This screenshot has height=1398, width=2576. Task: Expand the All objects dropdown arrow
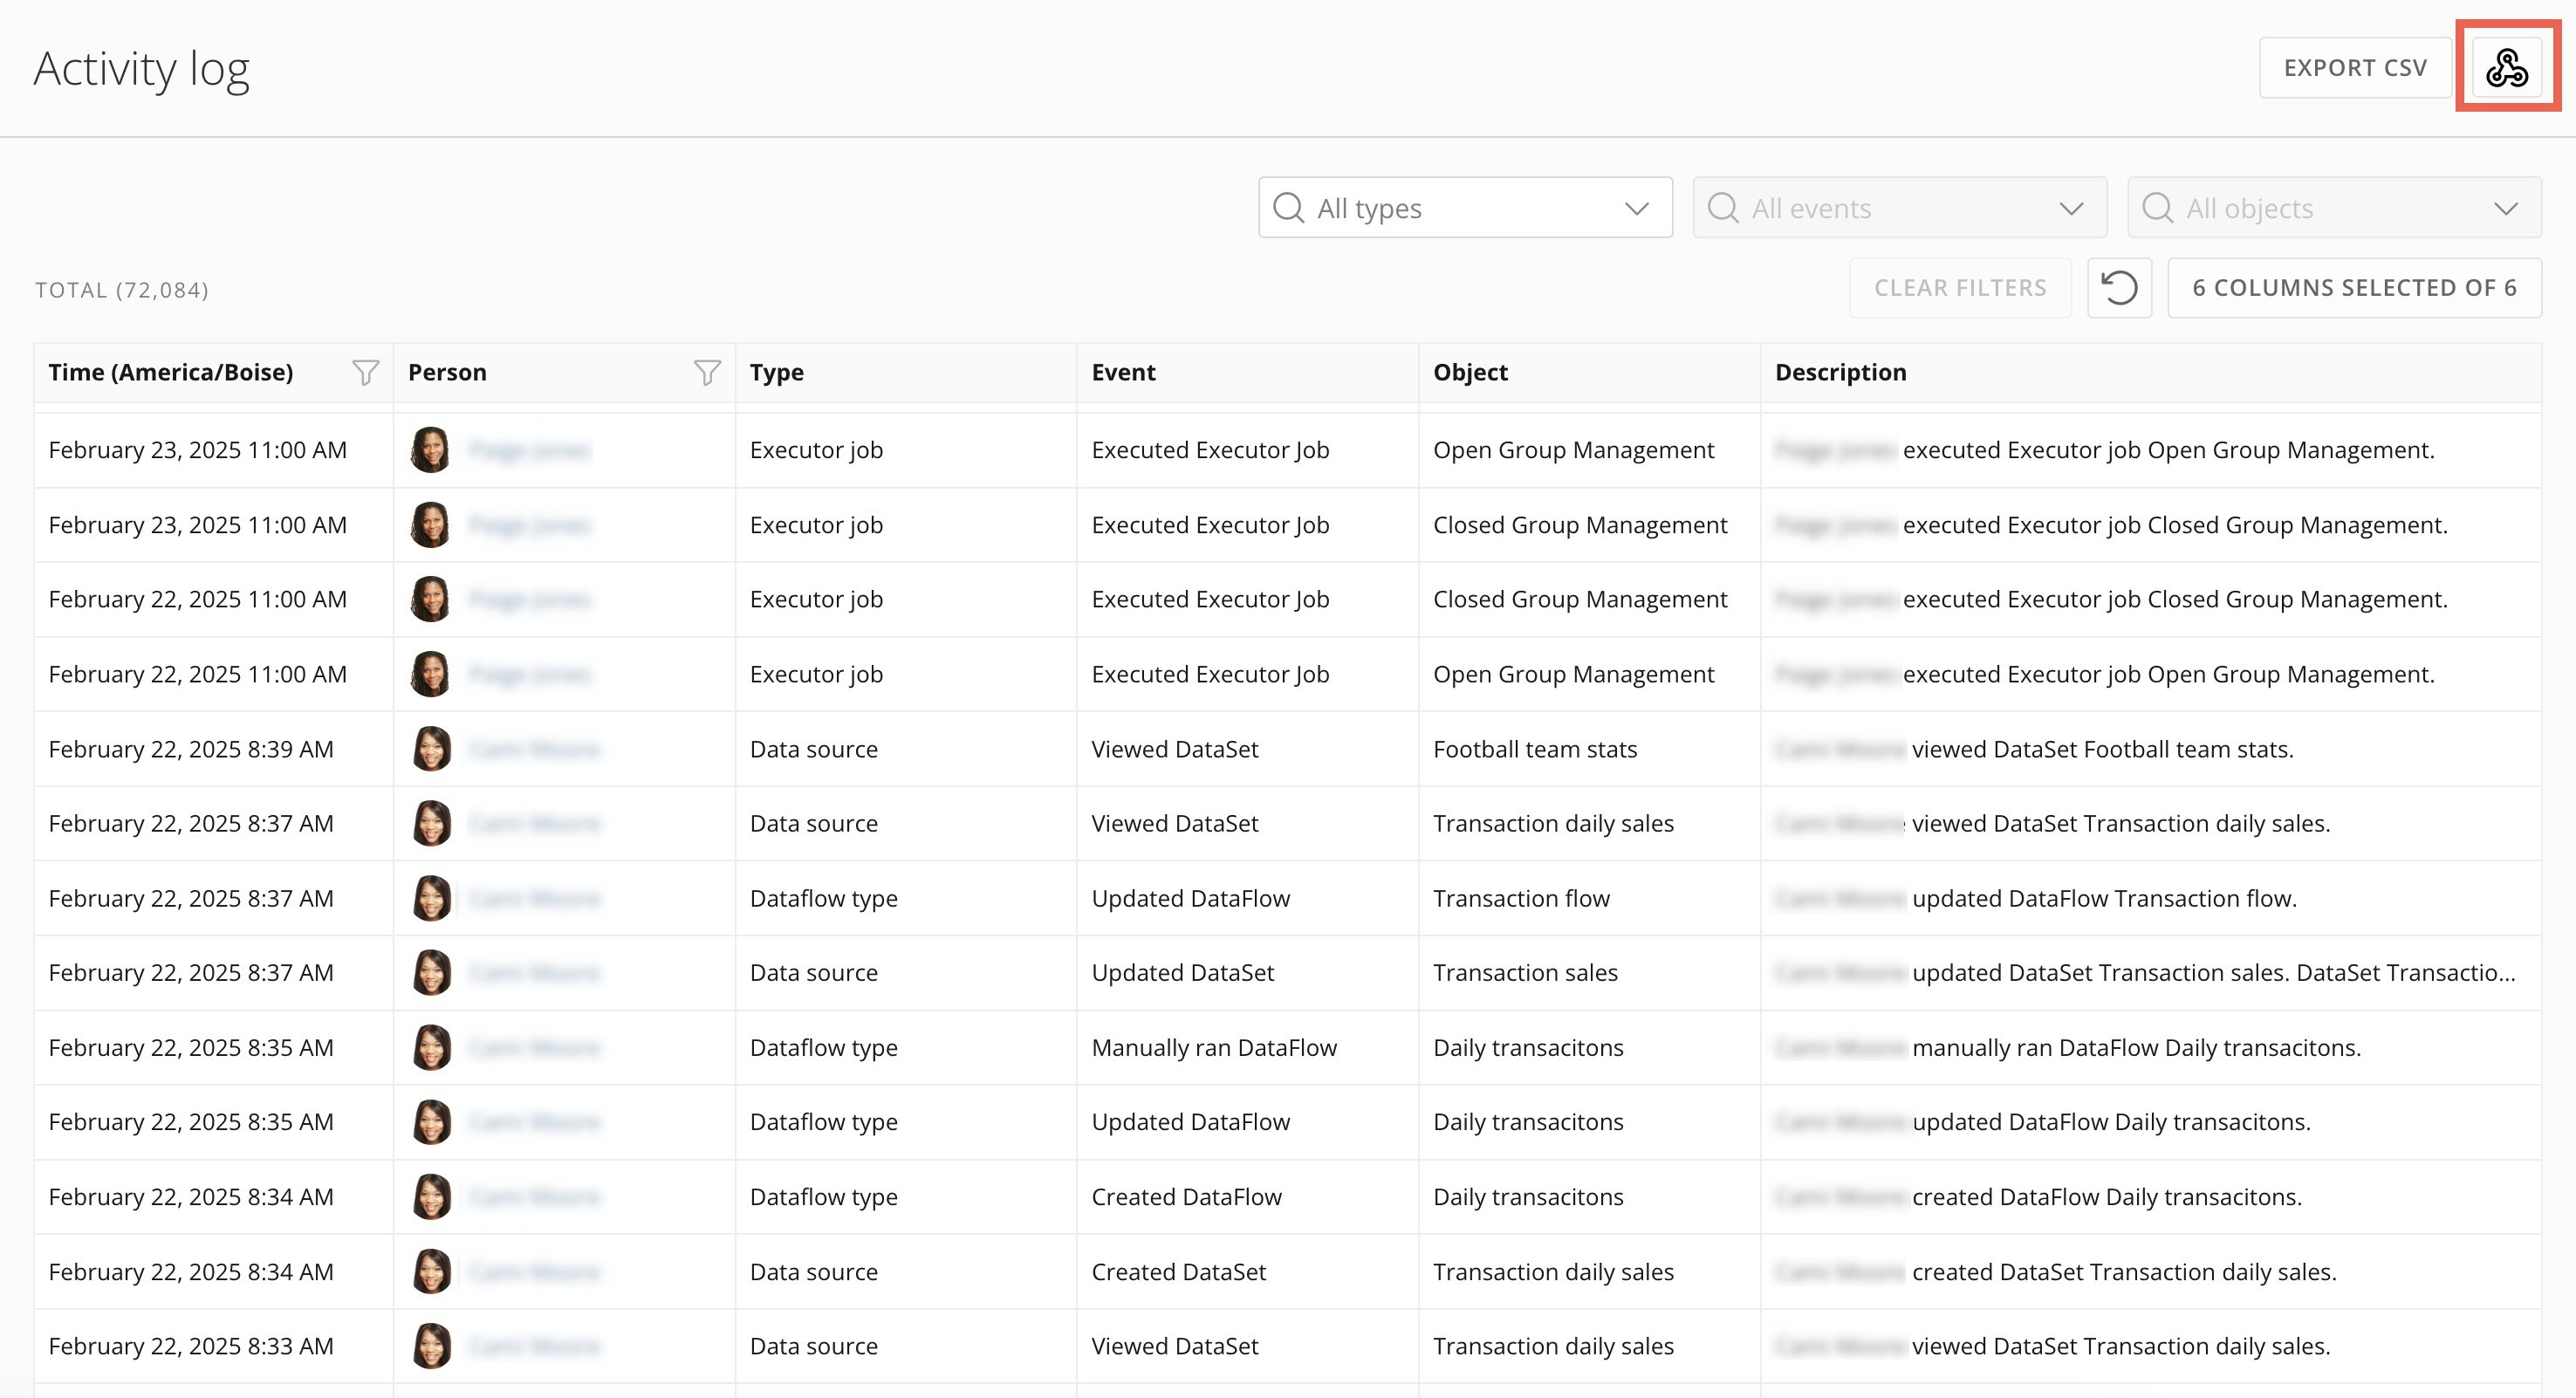point(2505,208)
